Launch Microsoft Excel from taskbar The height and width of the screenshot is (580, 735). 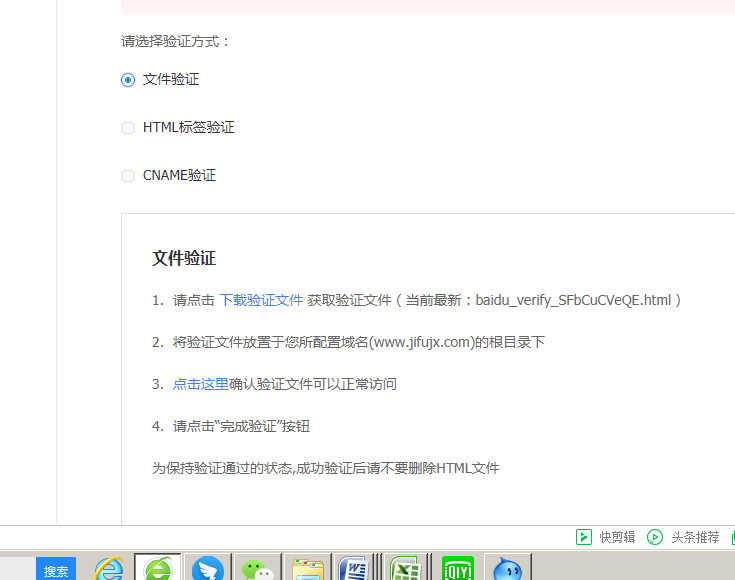406,569
